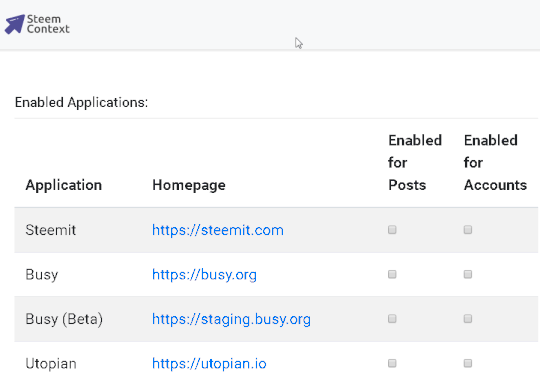Select the Steemit application name cell
540x380 pixels.
pyautogui.click(x=51, y=230)
